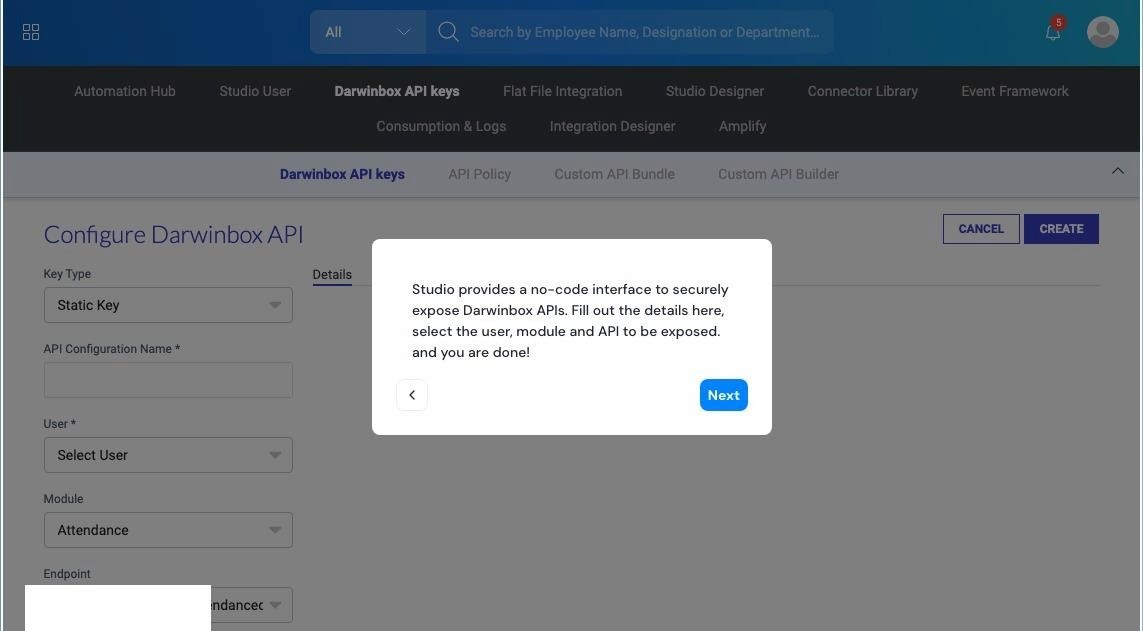Open Consumption & Logs menu item
1143x631 pixels.
pos(441,126)
